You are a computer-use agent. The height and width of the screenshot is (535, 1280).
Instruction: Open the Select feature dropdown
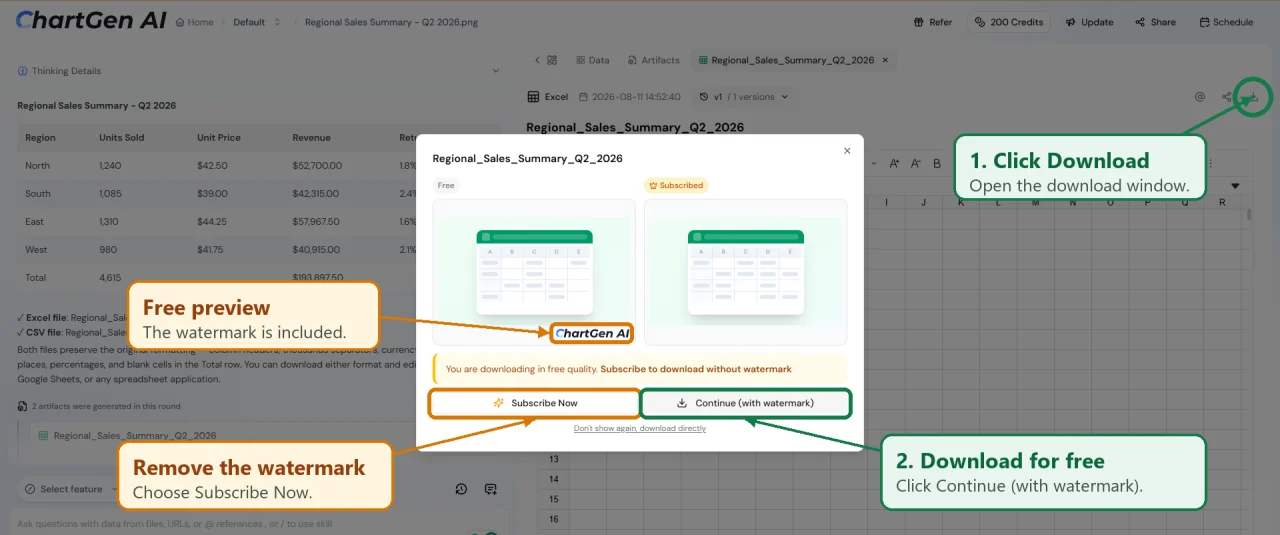click(70, 489)
